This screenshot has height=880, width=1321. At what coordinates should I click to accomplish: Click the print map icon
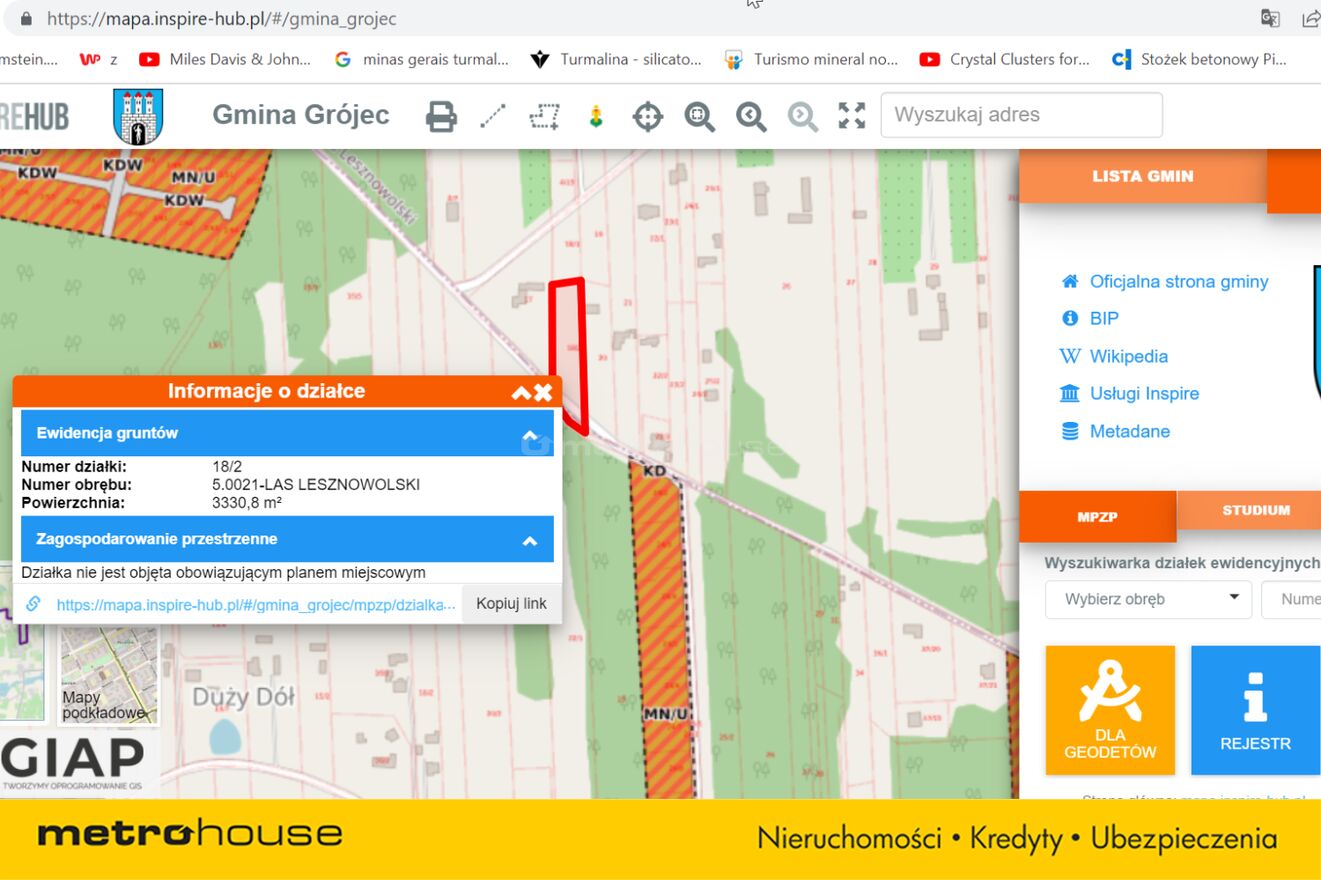(441, 117)
